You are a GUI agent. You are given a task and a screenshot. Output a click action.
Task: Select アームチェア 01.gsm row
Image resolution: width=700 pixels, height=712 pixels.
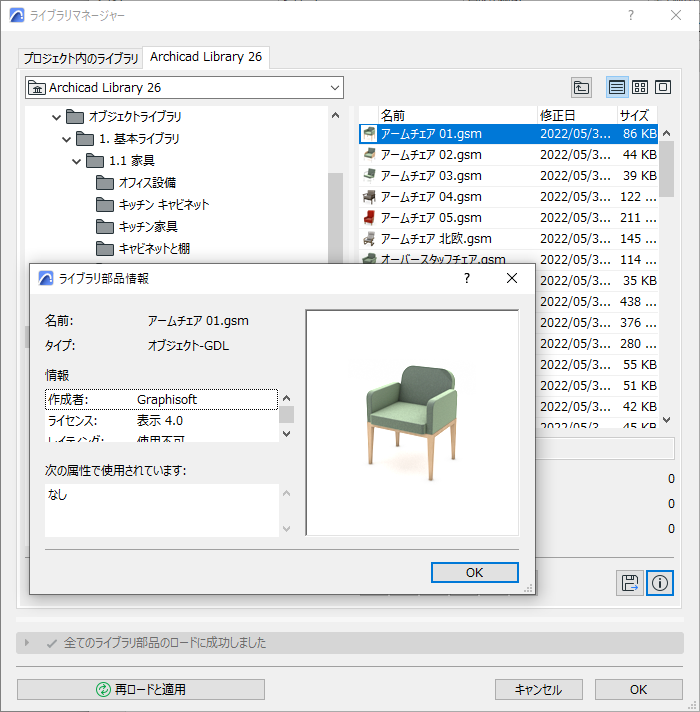coord(508,134)
